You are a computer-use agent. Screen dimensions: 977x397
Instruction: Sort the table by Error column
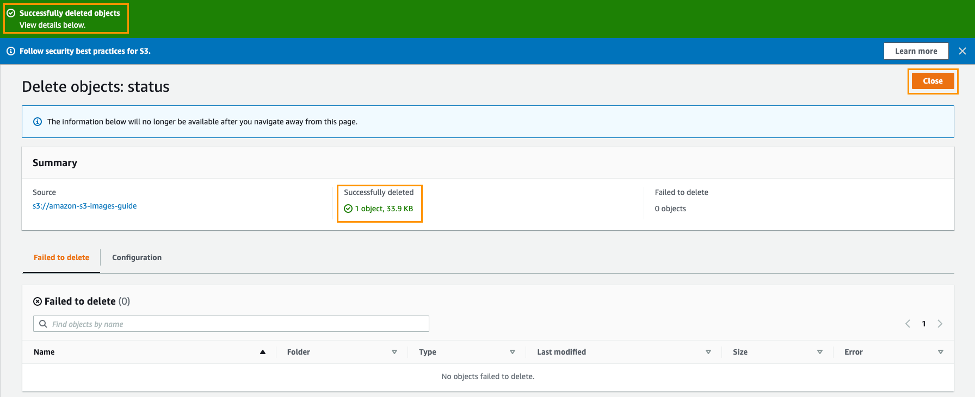(940, 352)
